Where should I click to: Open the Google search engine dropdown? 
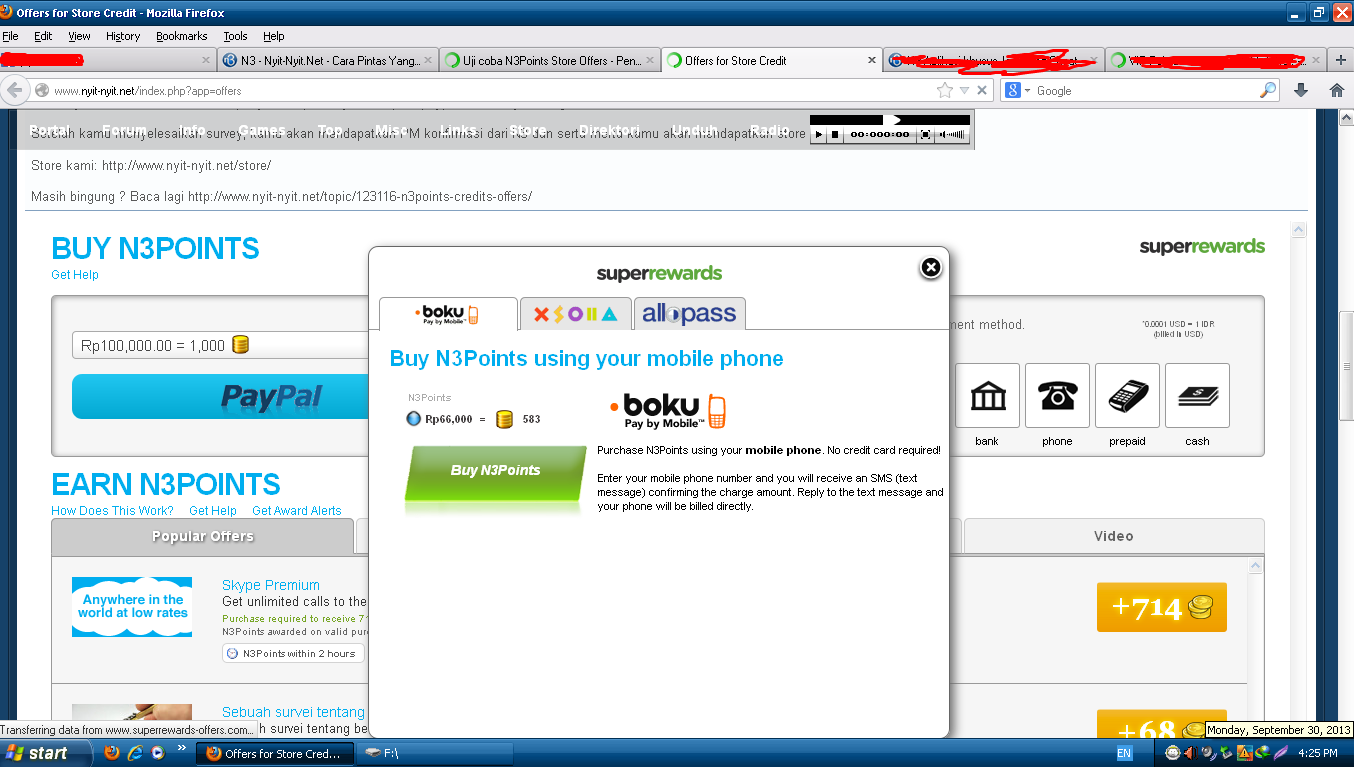click(1018, 91)
